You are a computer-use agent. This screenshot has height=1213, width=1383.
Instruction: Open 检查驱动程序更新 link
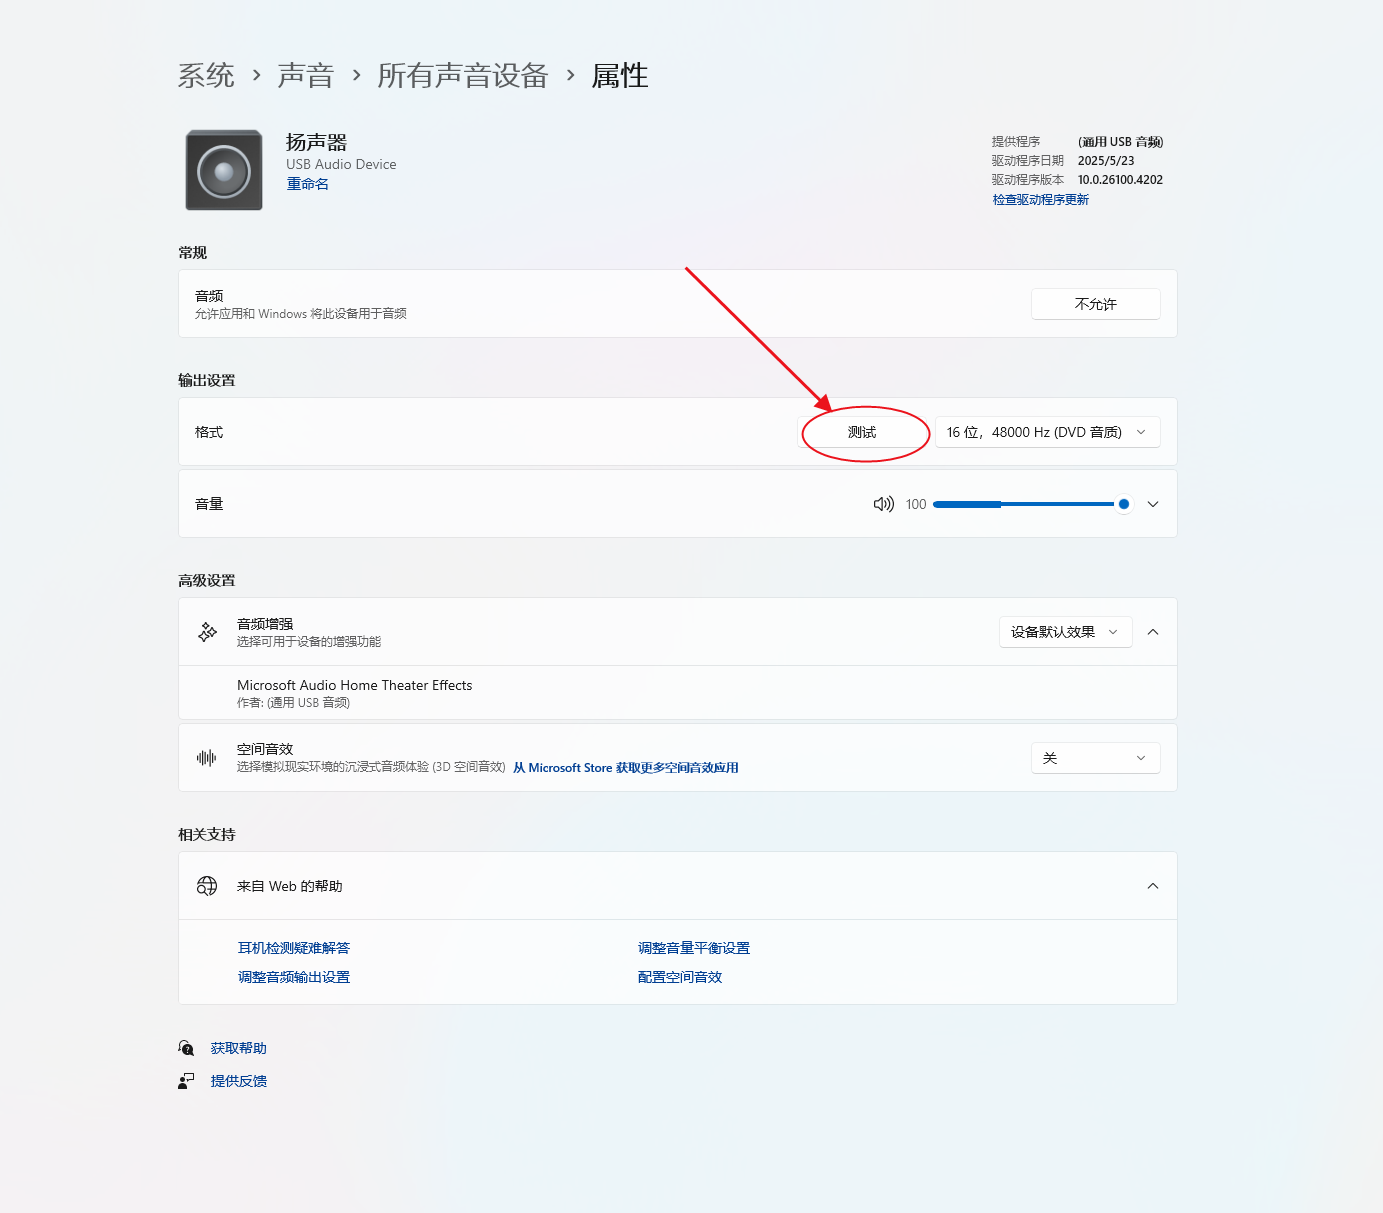(1040, 199)
